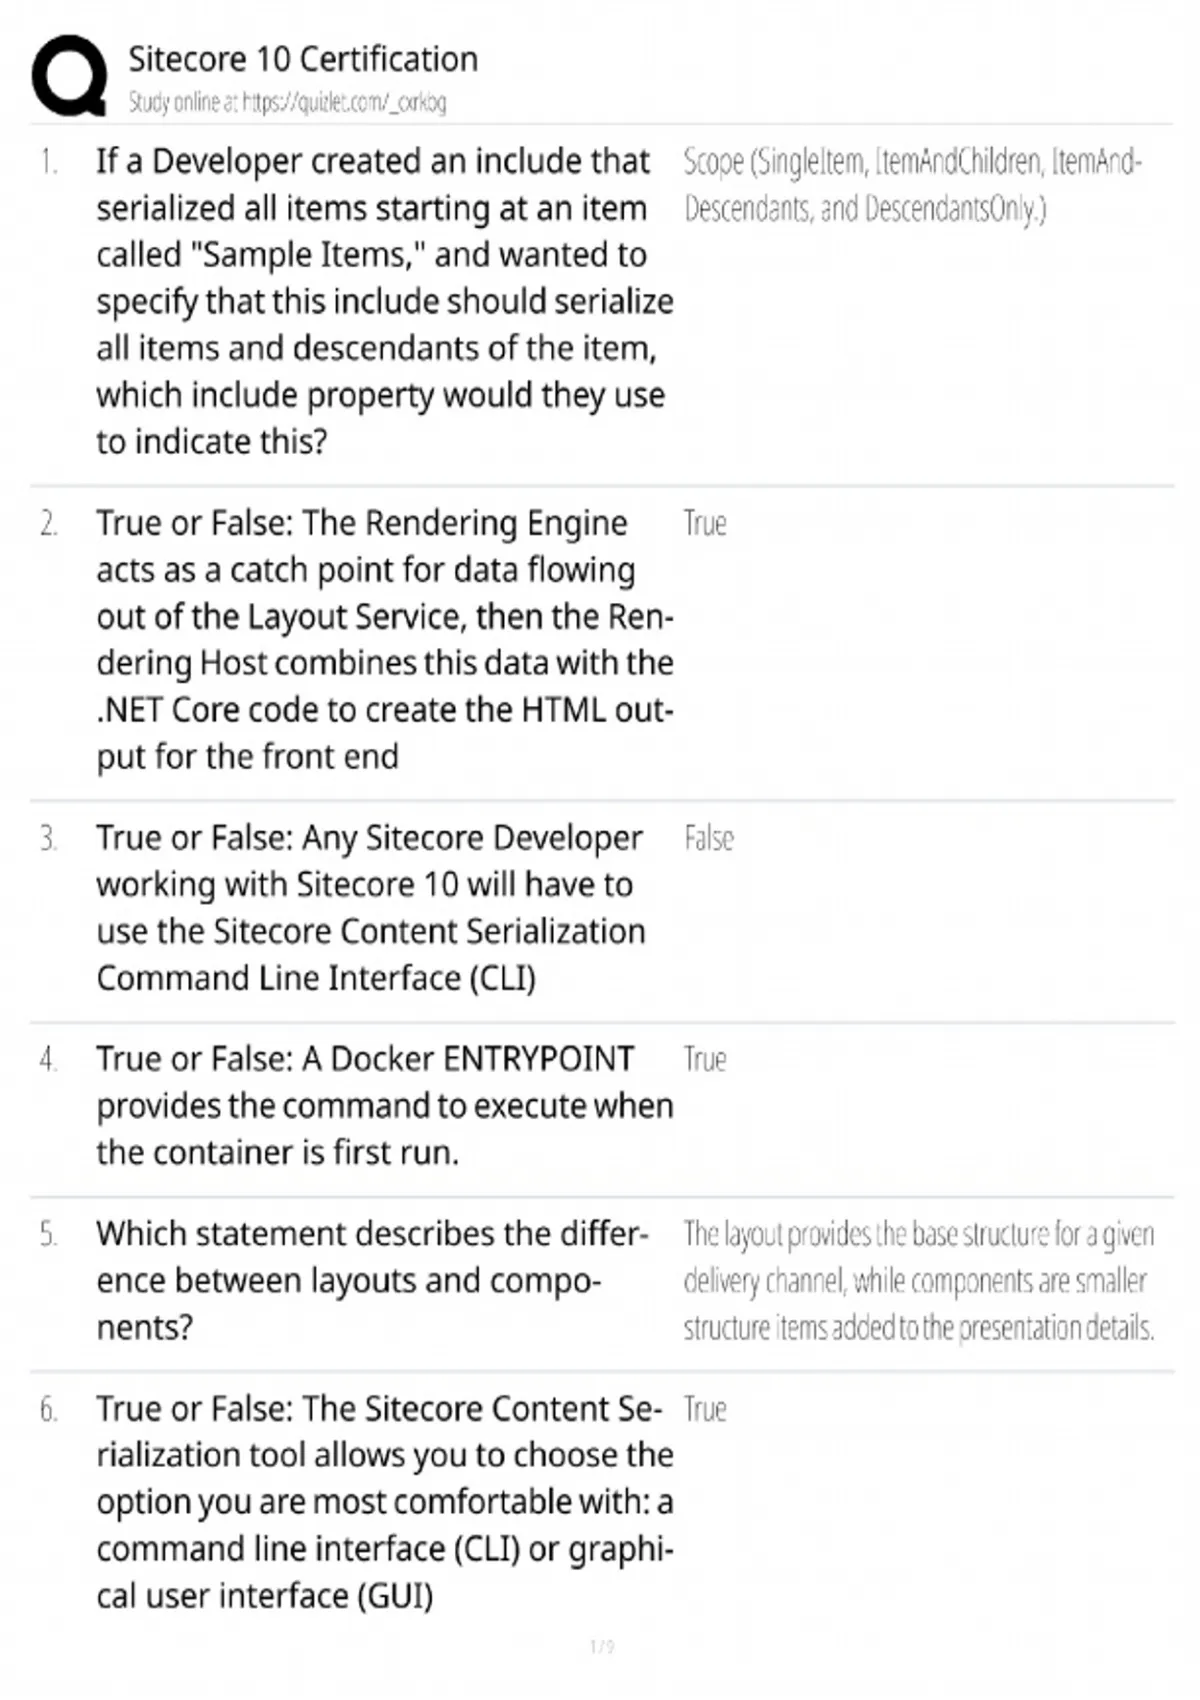Click question number 5 marker
1200x1700 pixels.
[49, 1235]
